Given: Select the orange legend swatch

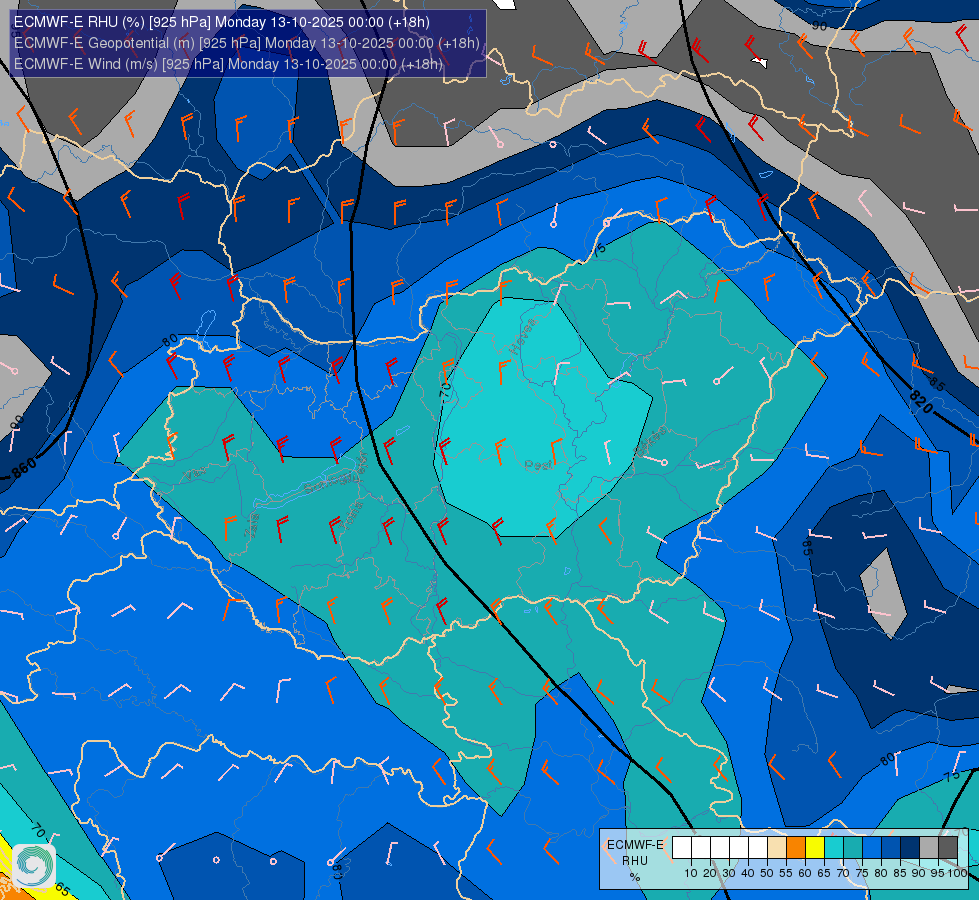Looking at the screenshot, I should (795, 848).
